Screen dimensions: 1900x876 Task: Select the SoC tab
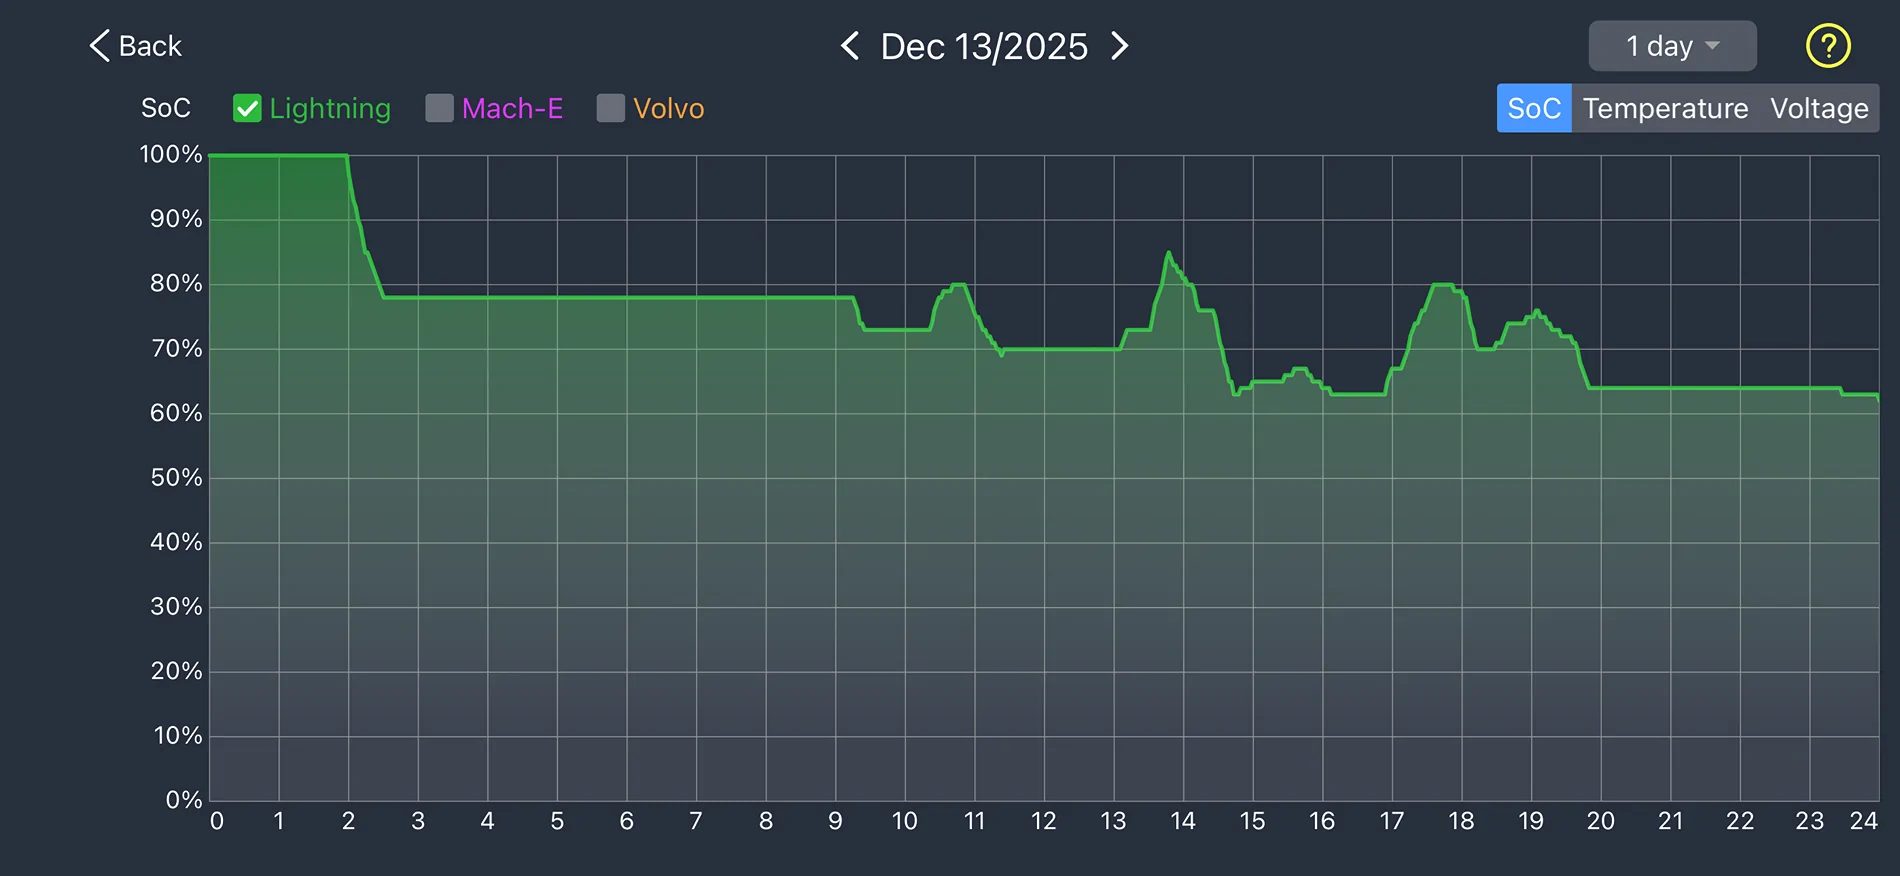click(1533, 108)
